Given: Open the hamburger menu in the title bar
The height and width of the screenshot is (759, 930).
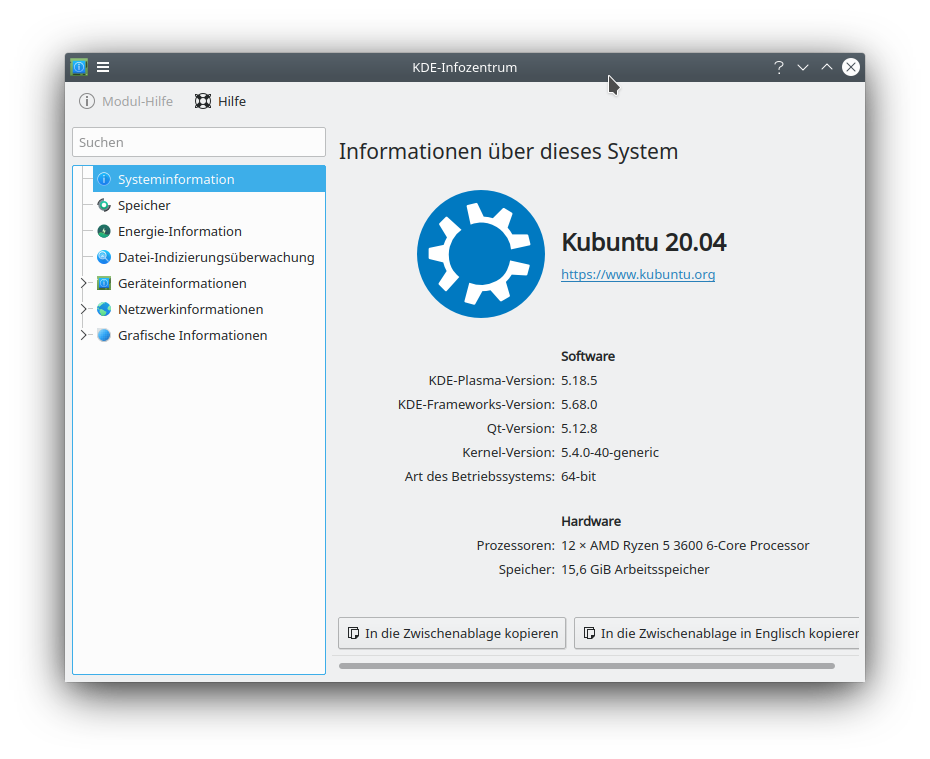Looking at the screenshot, I should pyautogui.click(x=103, y=67).
